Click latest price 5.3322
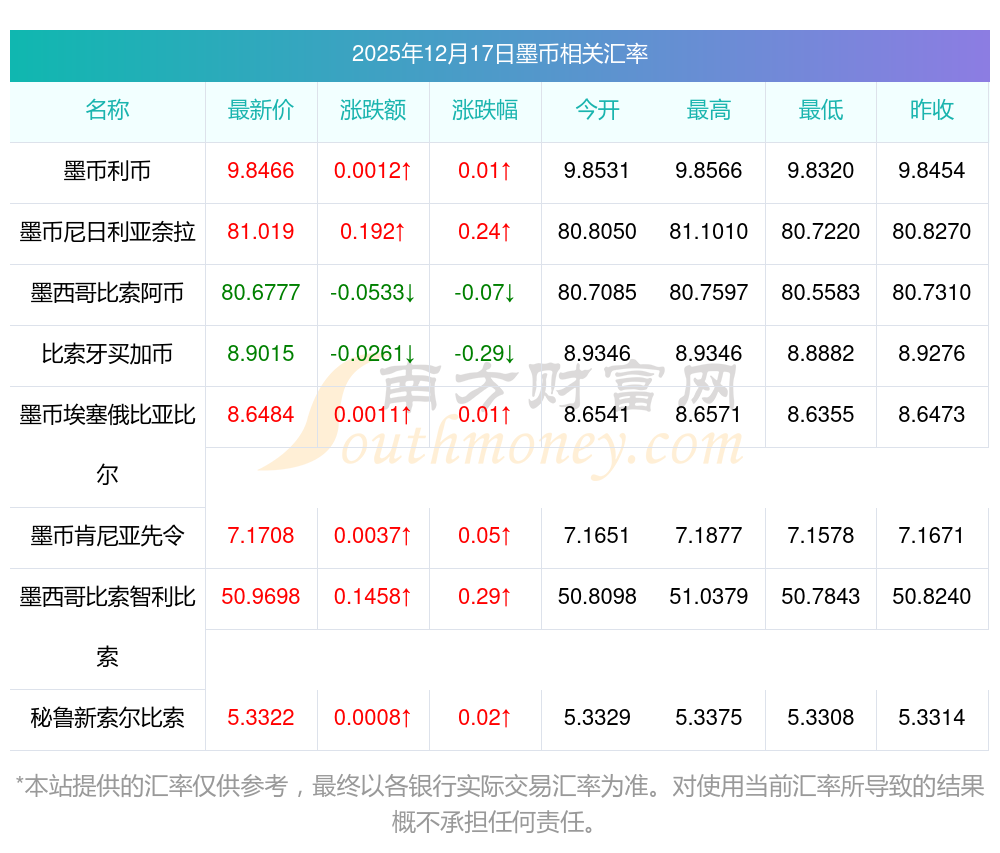Image resolution: width=1000 pixels, height=853 pixels. pyautogui.click(x=260, y=718)
